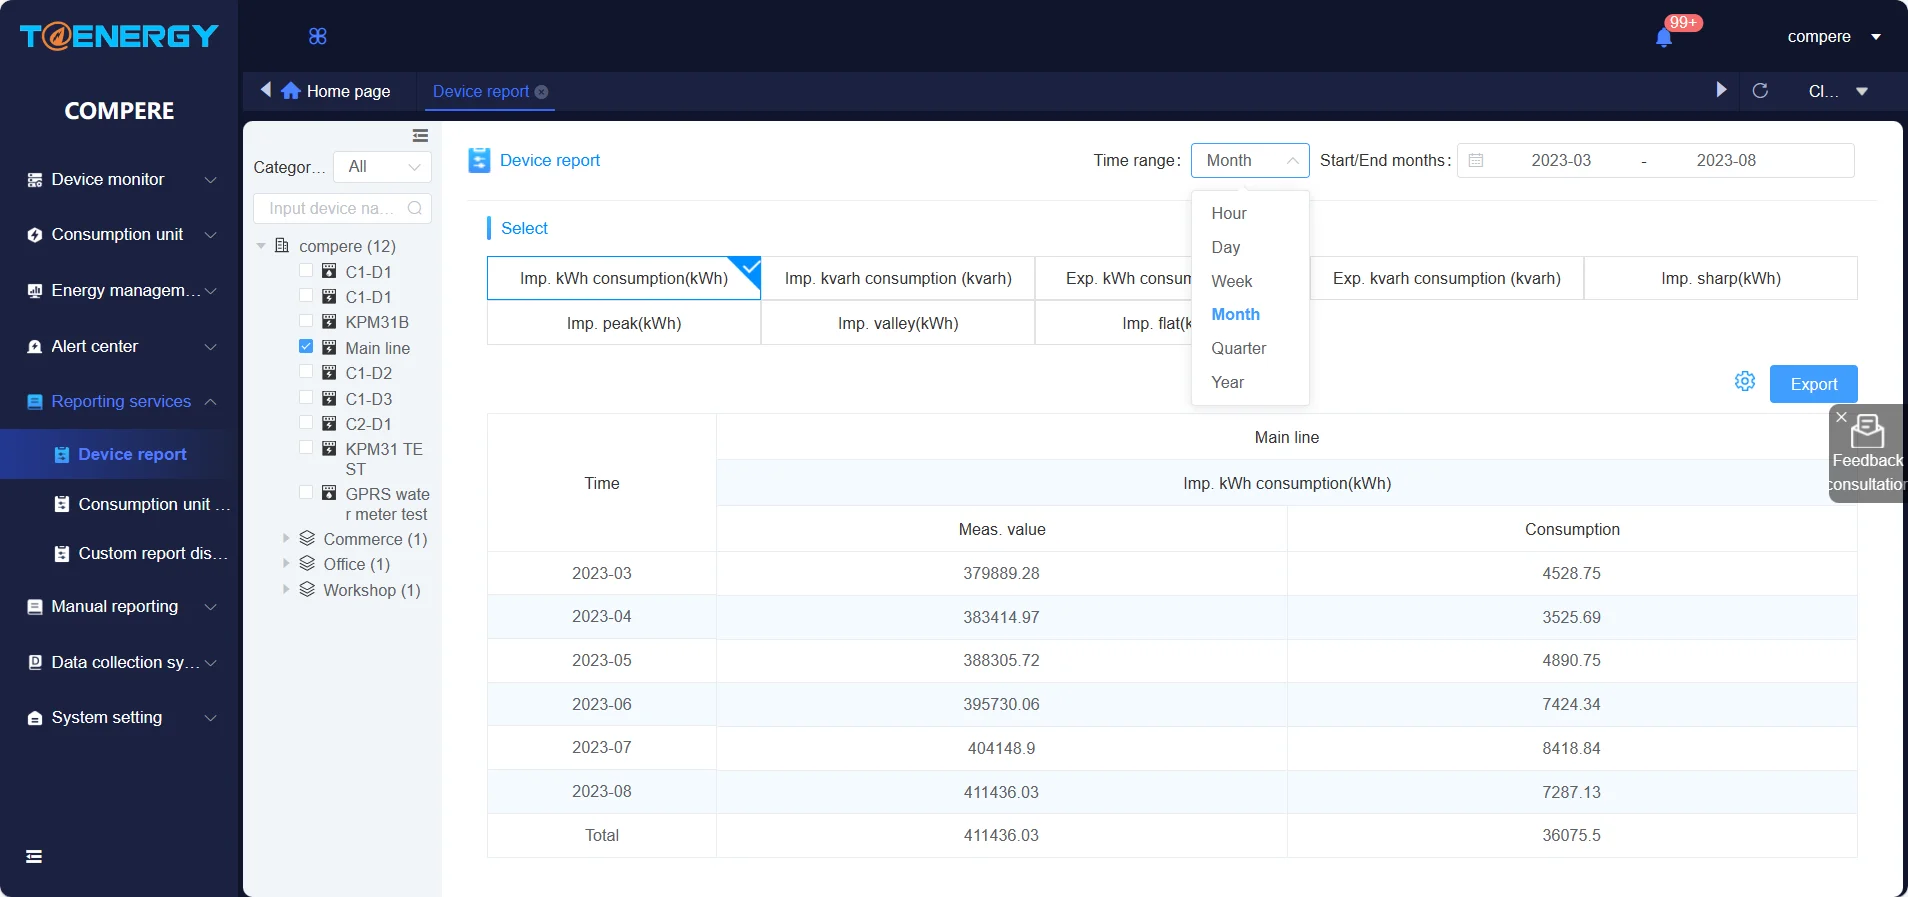Check the KPM31B device checkbox
Viewport: 1908px width, 897px height.
[x=306, y=321]
